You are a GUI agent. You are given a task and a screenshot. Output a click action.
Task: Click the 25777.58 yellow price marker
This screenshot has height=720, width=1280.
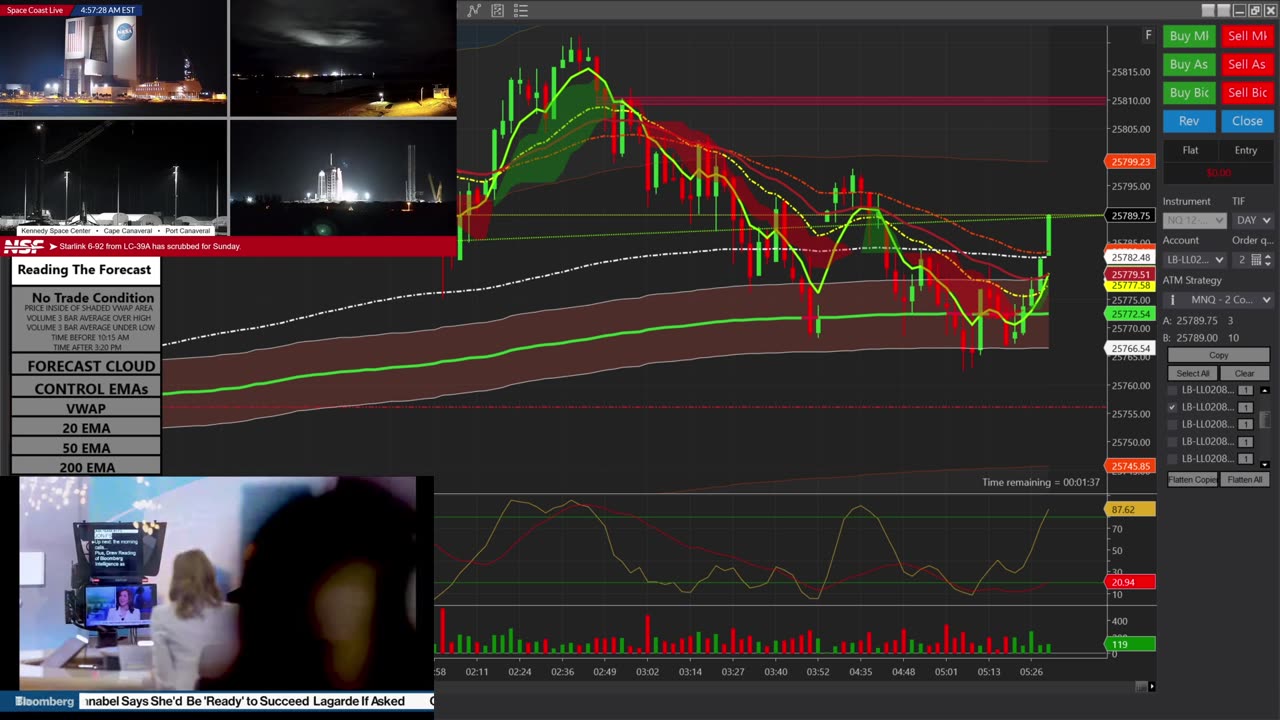1130,285
